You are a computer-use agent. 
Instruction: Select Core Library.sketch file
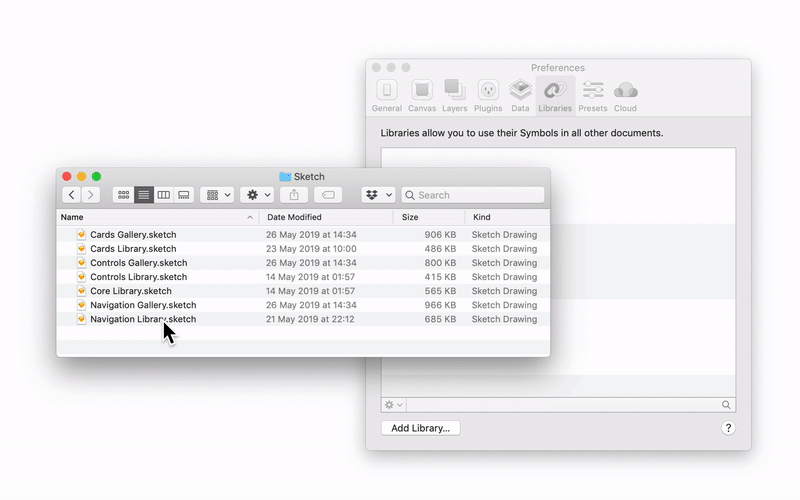(303, 291)
